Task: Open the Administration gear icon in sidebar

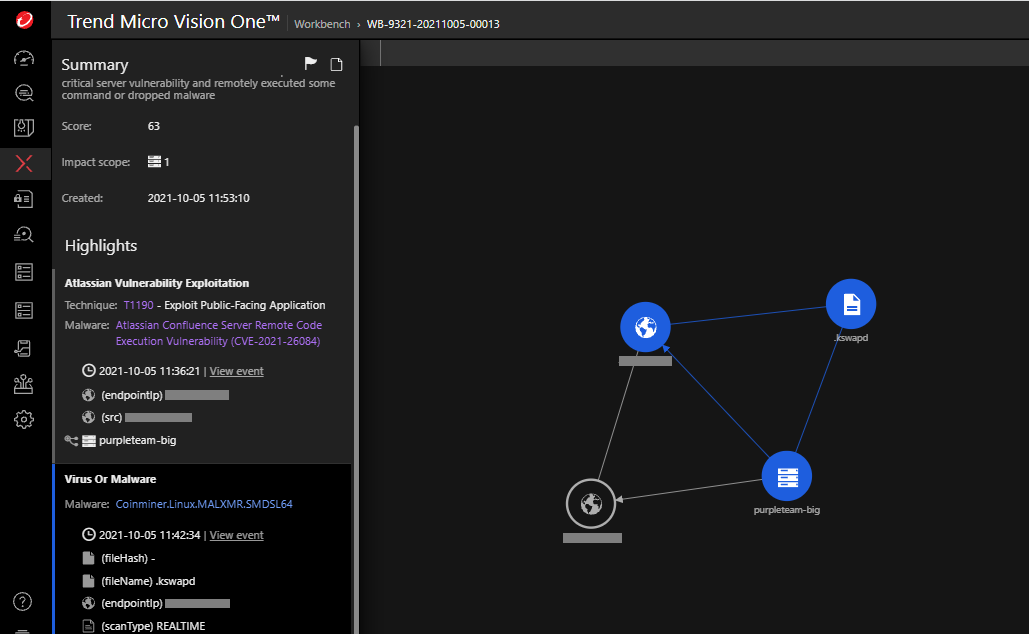Action: click(x=25, y=419)
